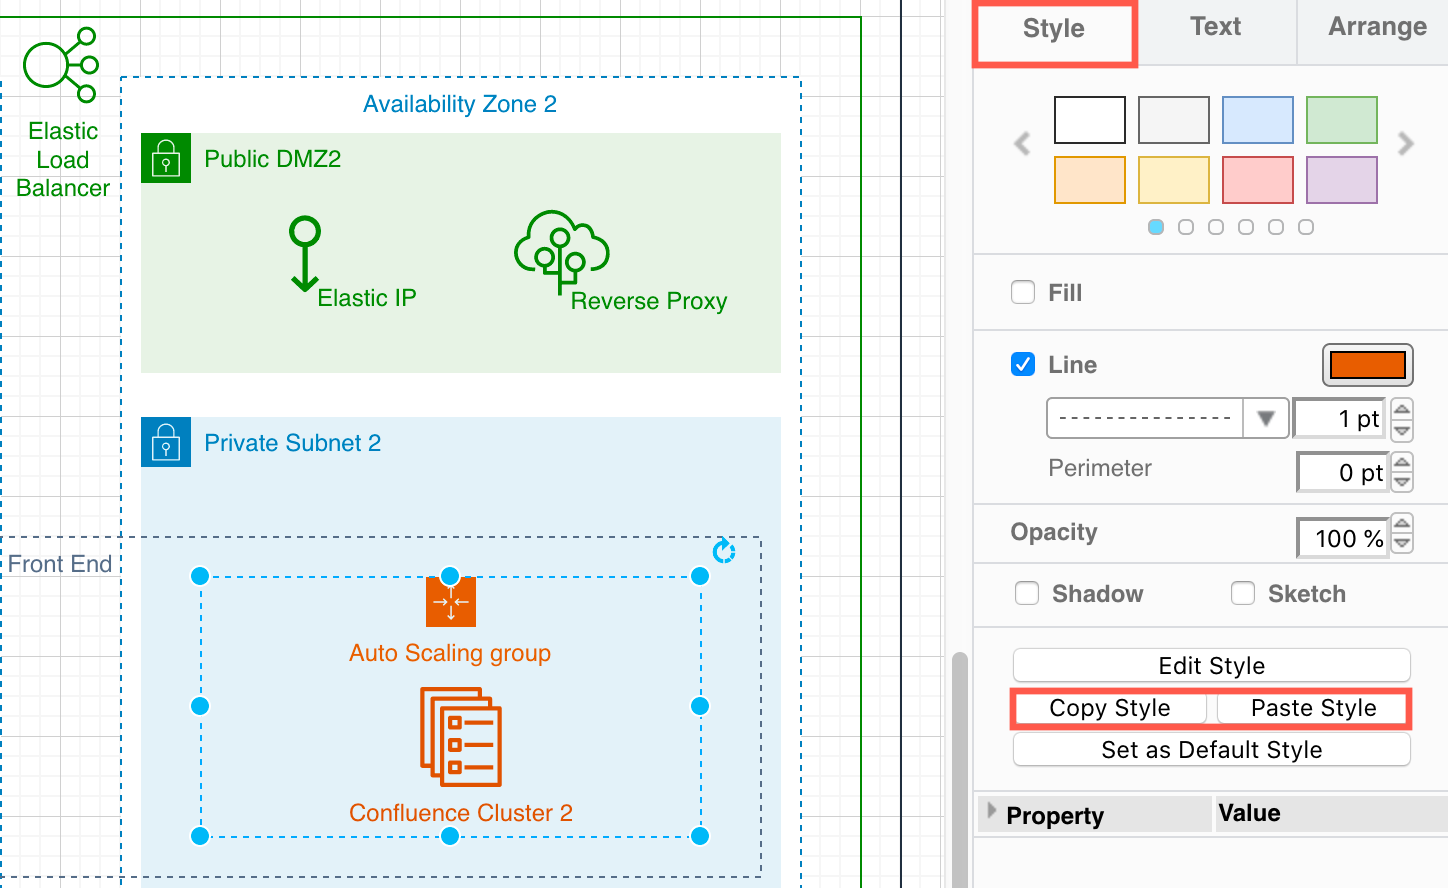Click the Public DMZ2 padlock icon
Viewport: 1448px width, 888px height.
165,158
